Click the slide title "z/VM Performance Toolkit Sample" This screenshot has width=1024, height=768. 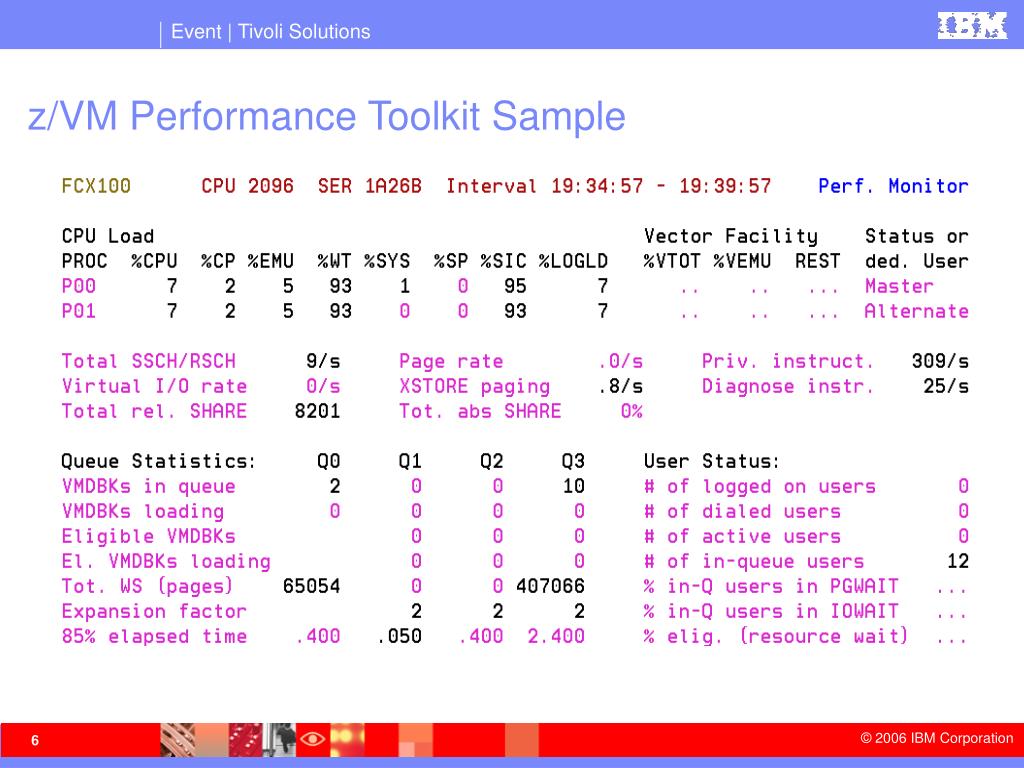tap(327, 116)
